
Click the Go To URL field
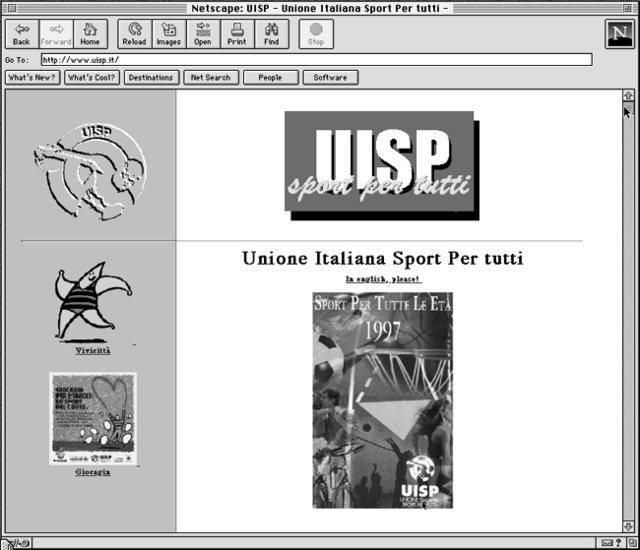[x=316, y=60]
